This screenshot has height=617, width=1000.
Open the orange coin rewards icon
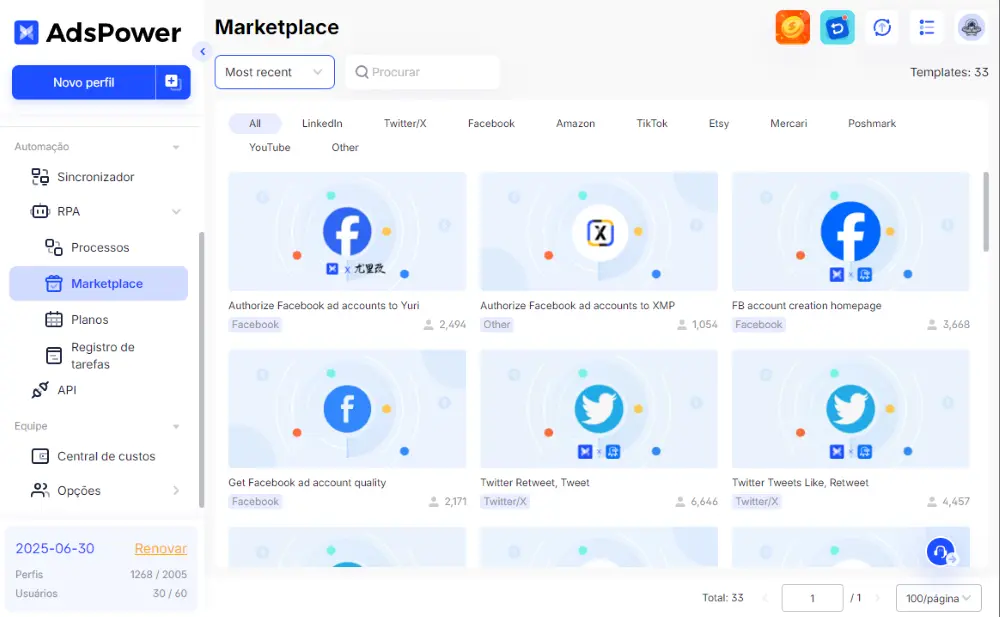click(792, 27)
